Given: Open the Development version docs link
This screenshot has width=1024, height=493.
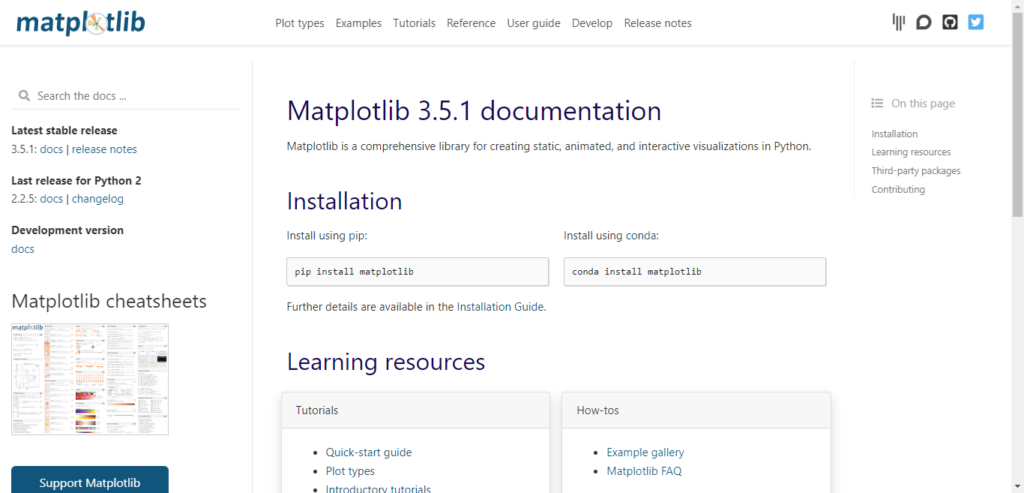Looking at the screenshot, I should tap(23, 249).
